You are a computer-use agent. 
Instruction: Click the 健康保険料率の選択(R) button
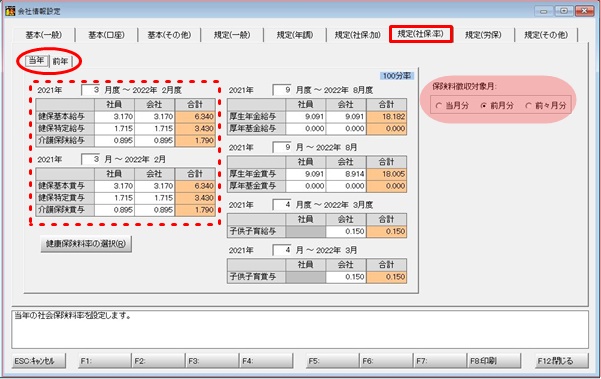pos(86,244)
